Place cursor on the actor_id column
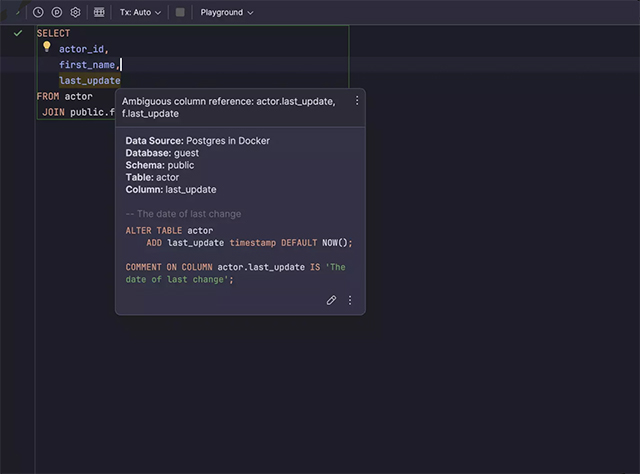This screenshot has width=640, height=474. tap(82, 49)
